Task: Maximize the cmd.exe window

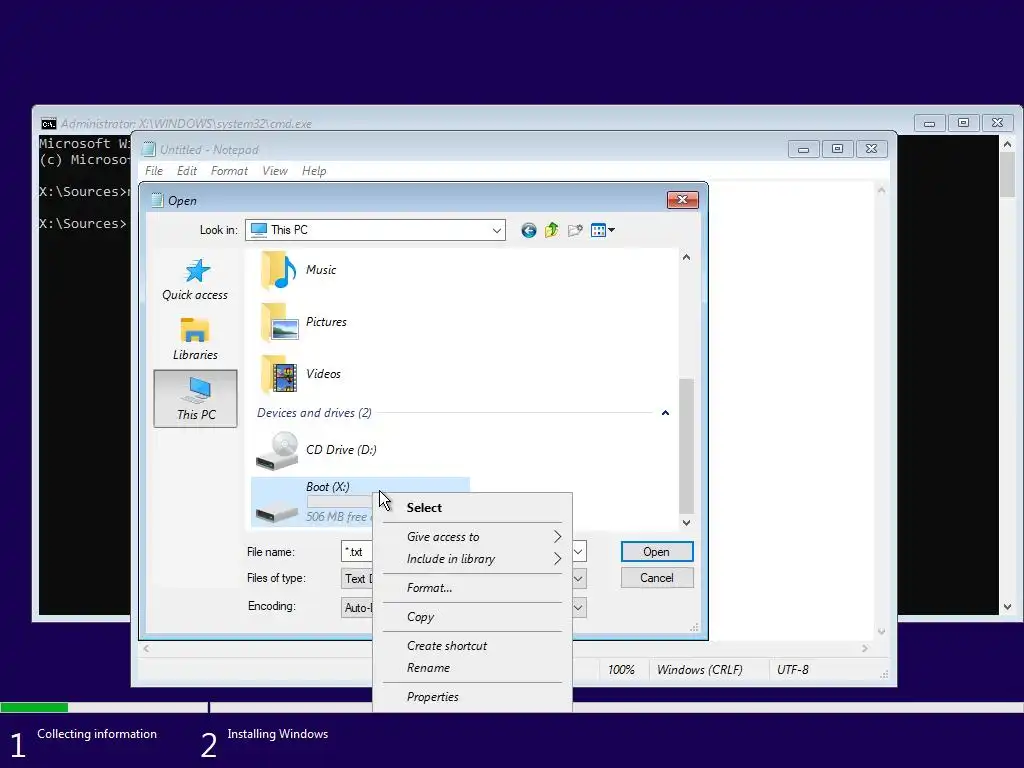Action: pyautogui.click(x=963, y=123)
